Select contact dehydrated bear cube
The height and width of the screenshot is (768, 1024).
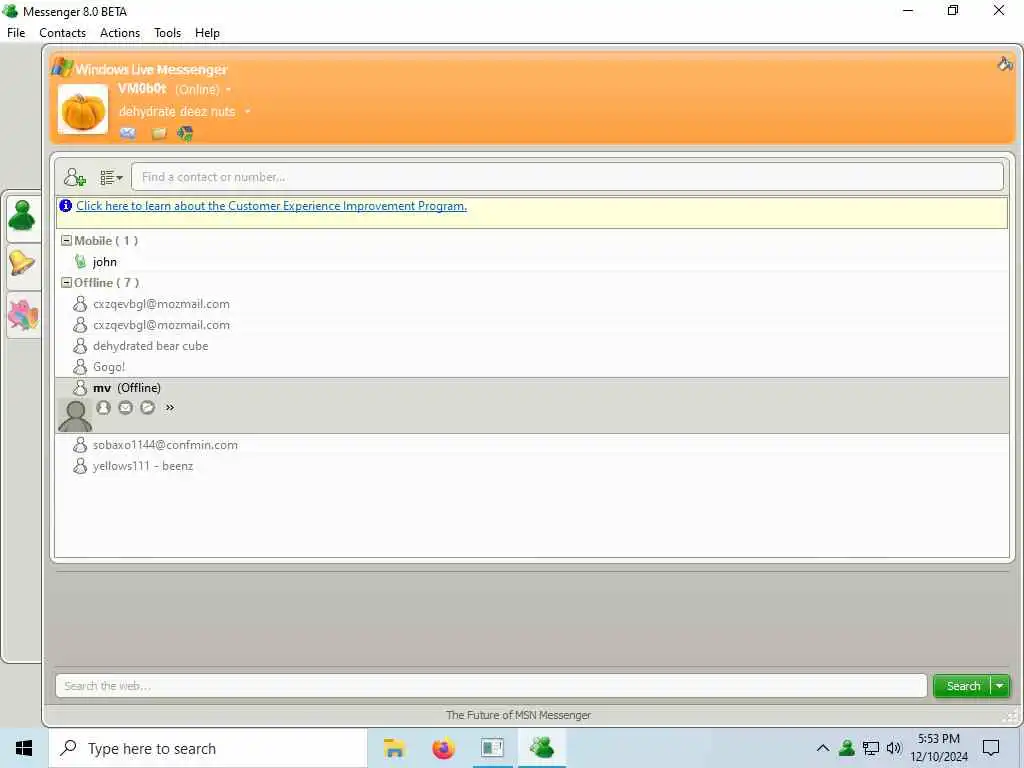(150, 345)
